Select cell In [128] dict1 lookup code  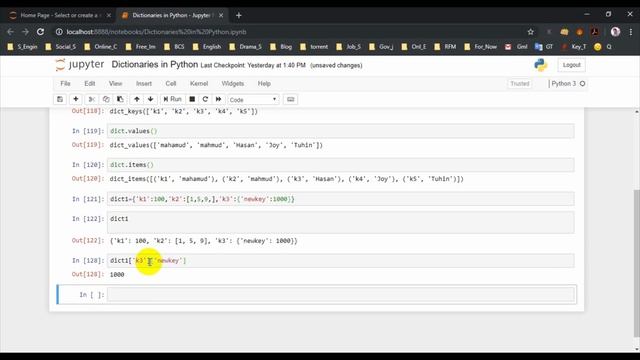click(341, 260)
